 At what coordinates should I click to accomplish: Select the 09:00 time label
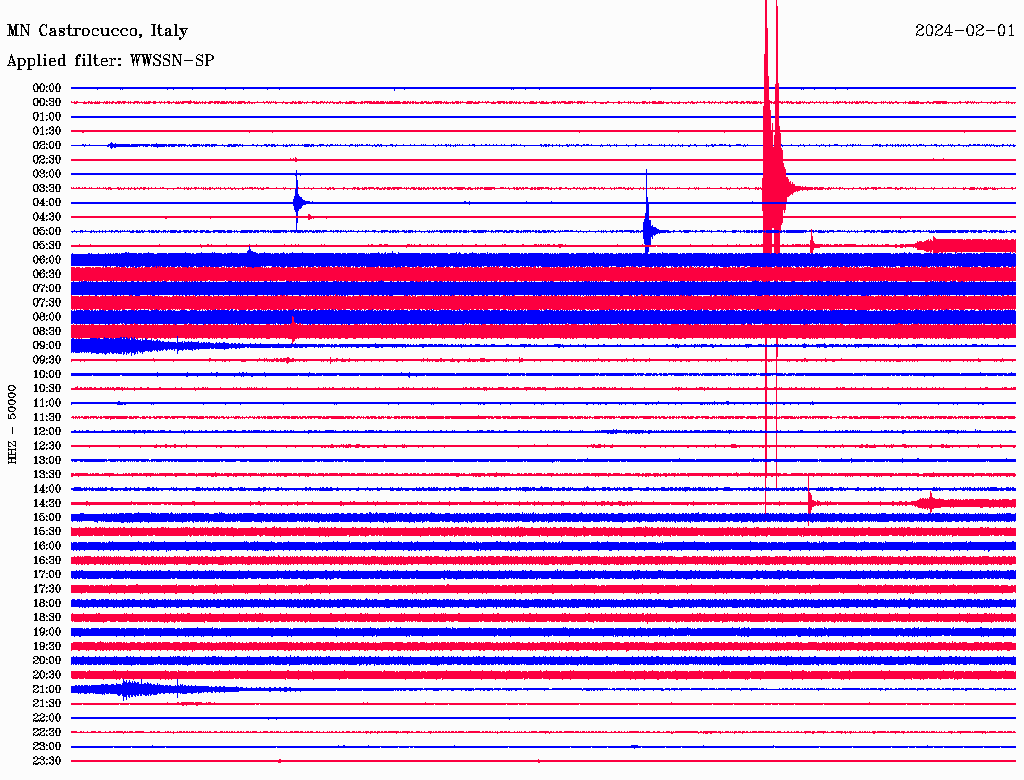[47, 346]
